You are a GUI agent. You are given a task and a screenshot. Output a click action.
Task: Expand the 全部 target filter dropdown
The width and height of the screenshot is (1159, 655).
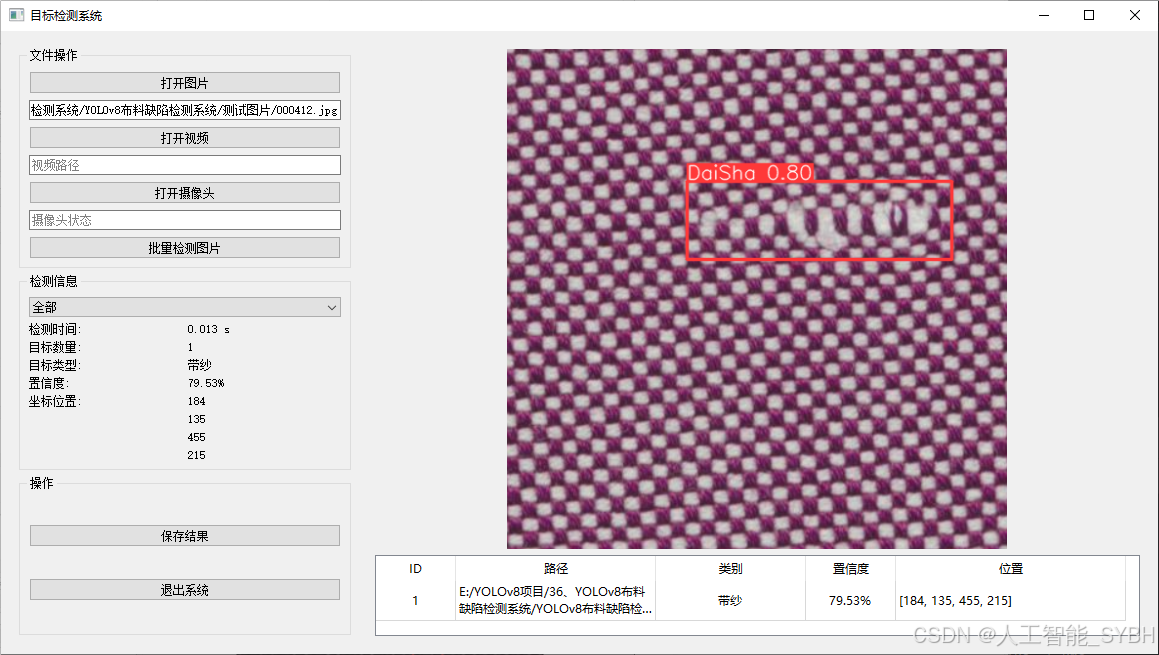tap(185, 307)
